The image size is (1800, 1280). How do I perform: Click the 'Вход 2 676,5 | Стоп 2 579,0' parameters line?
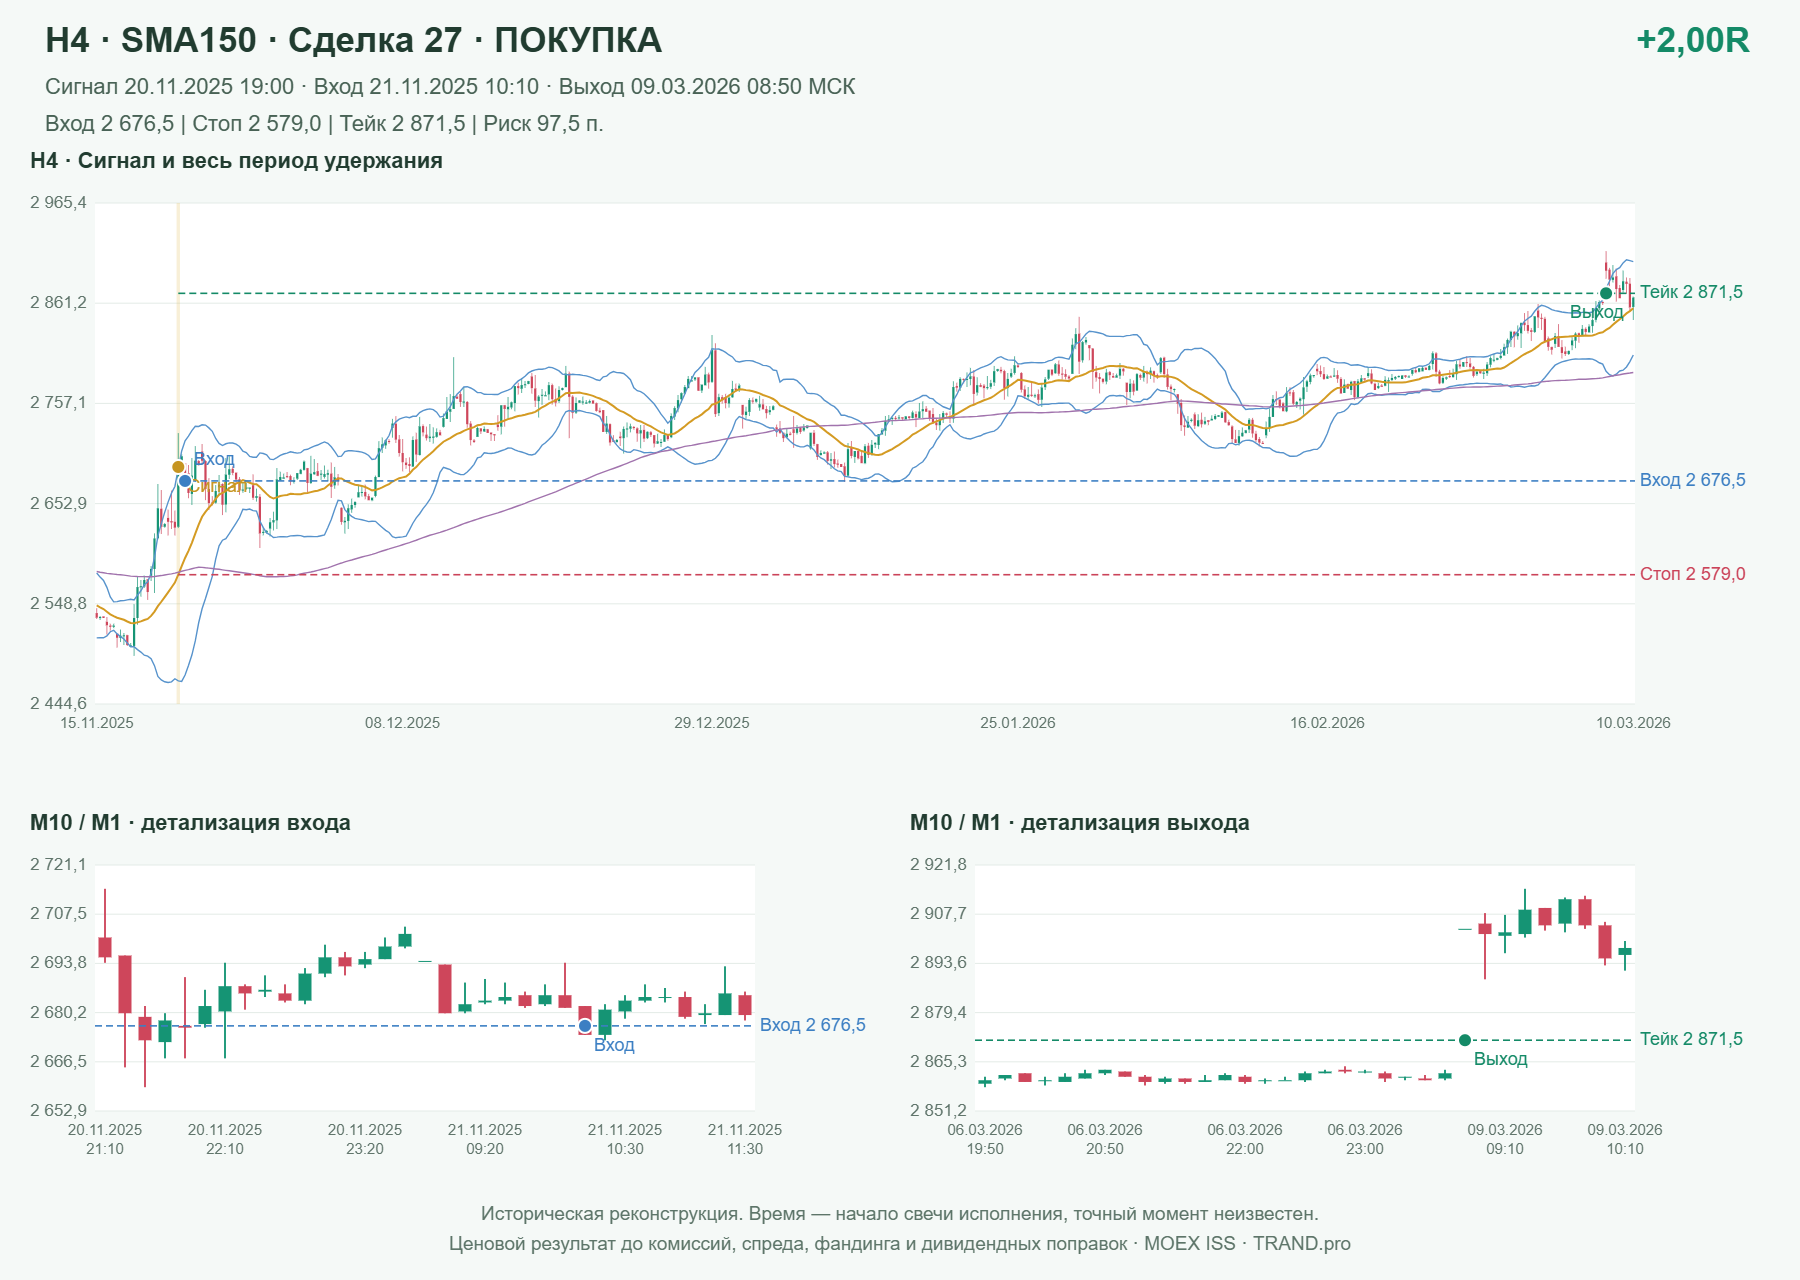[324, 124]
